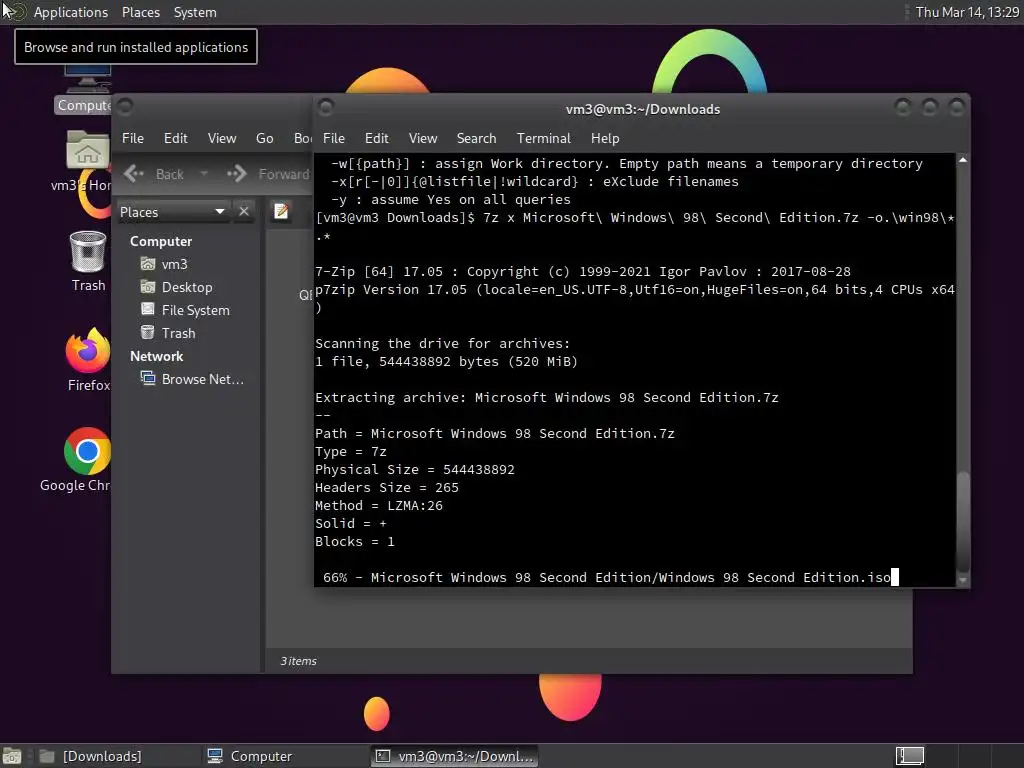Viewport: 1024px width, 768px height.
Task: Open the terminal File menu
Action: tap(334, 138)
